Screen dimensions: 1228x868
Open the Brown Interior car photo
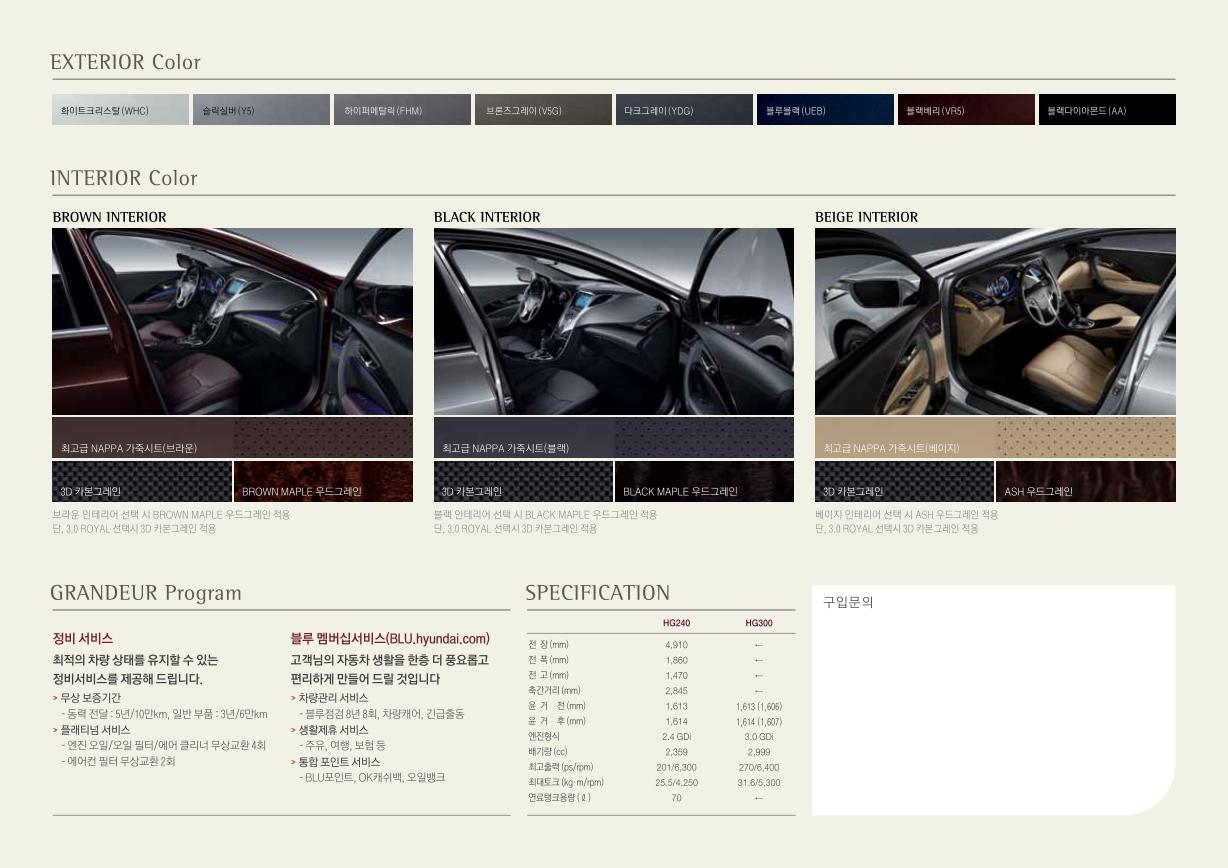pyautogui.click(x=232, y=321)
